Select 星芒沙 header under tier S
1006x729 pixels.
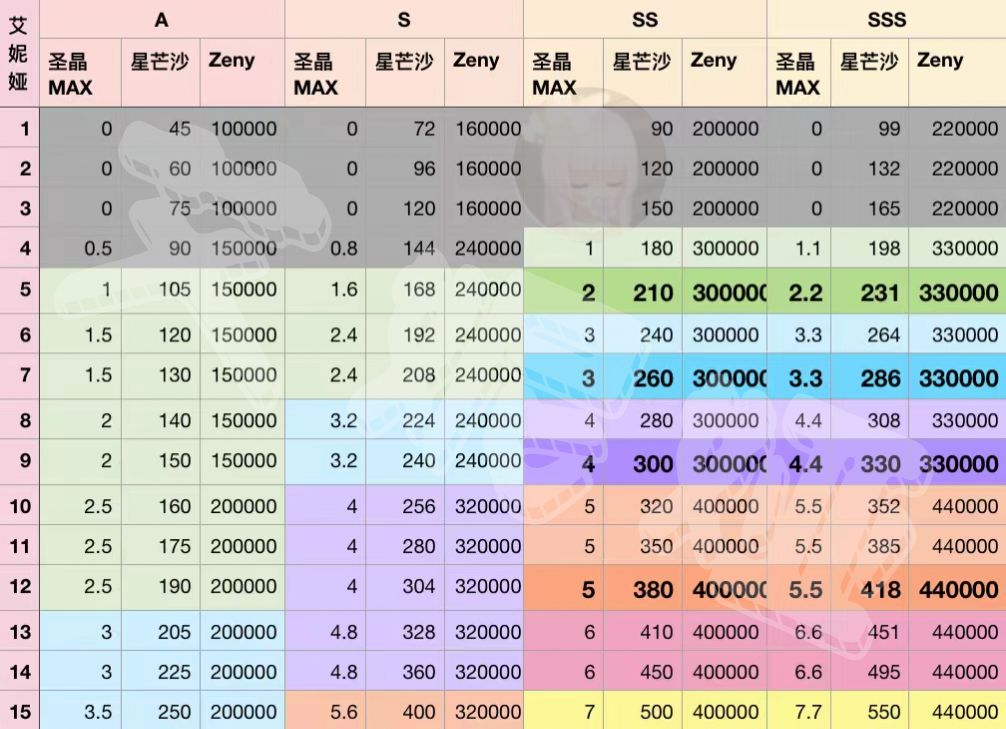point(405,73)
